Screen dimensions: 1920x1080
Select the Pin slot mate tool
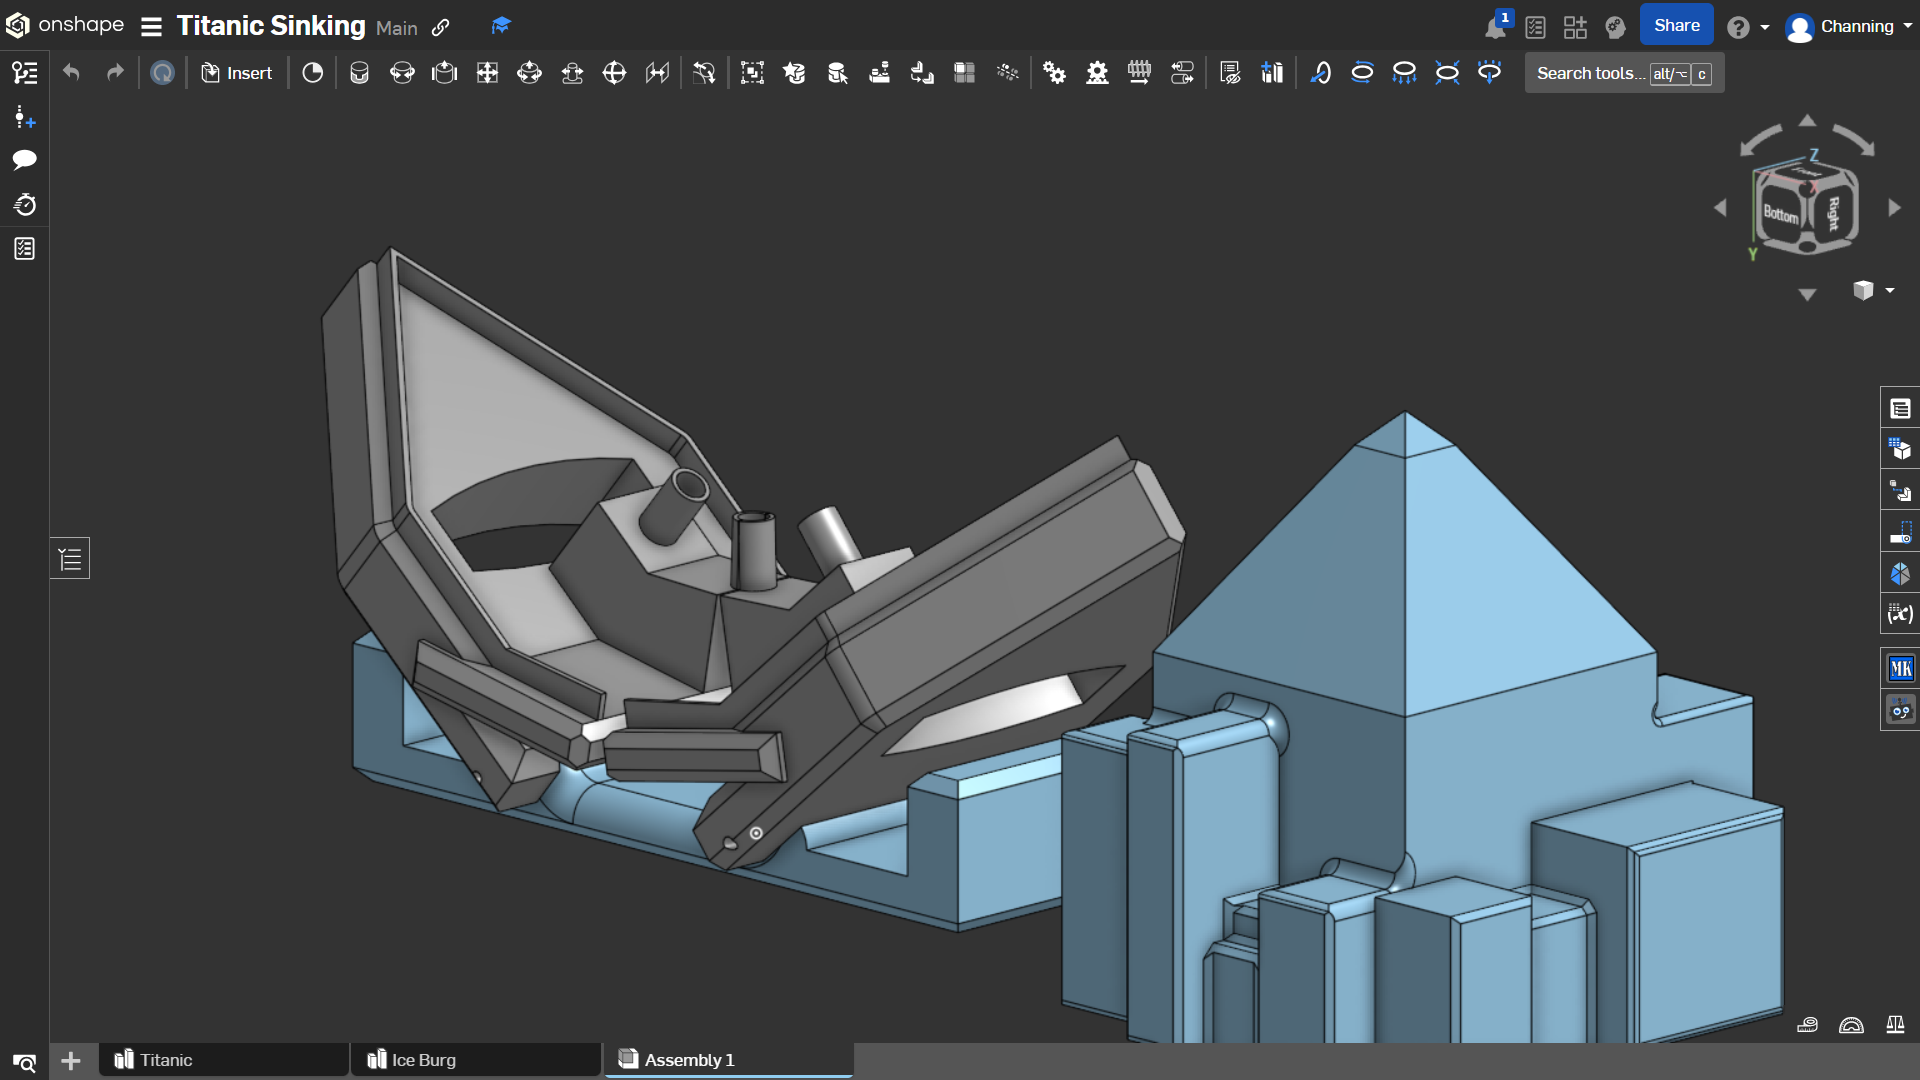[572, 73]
